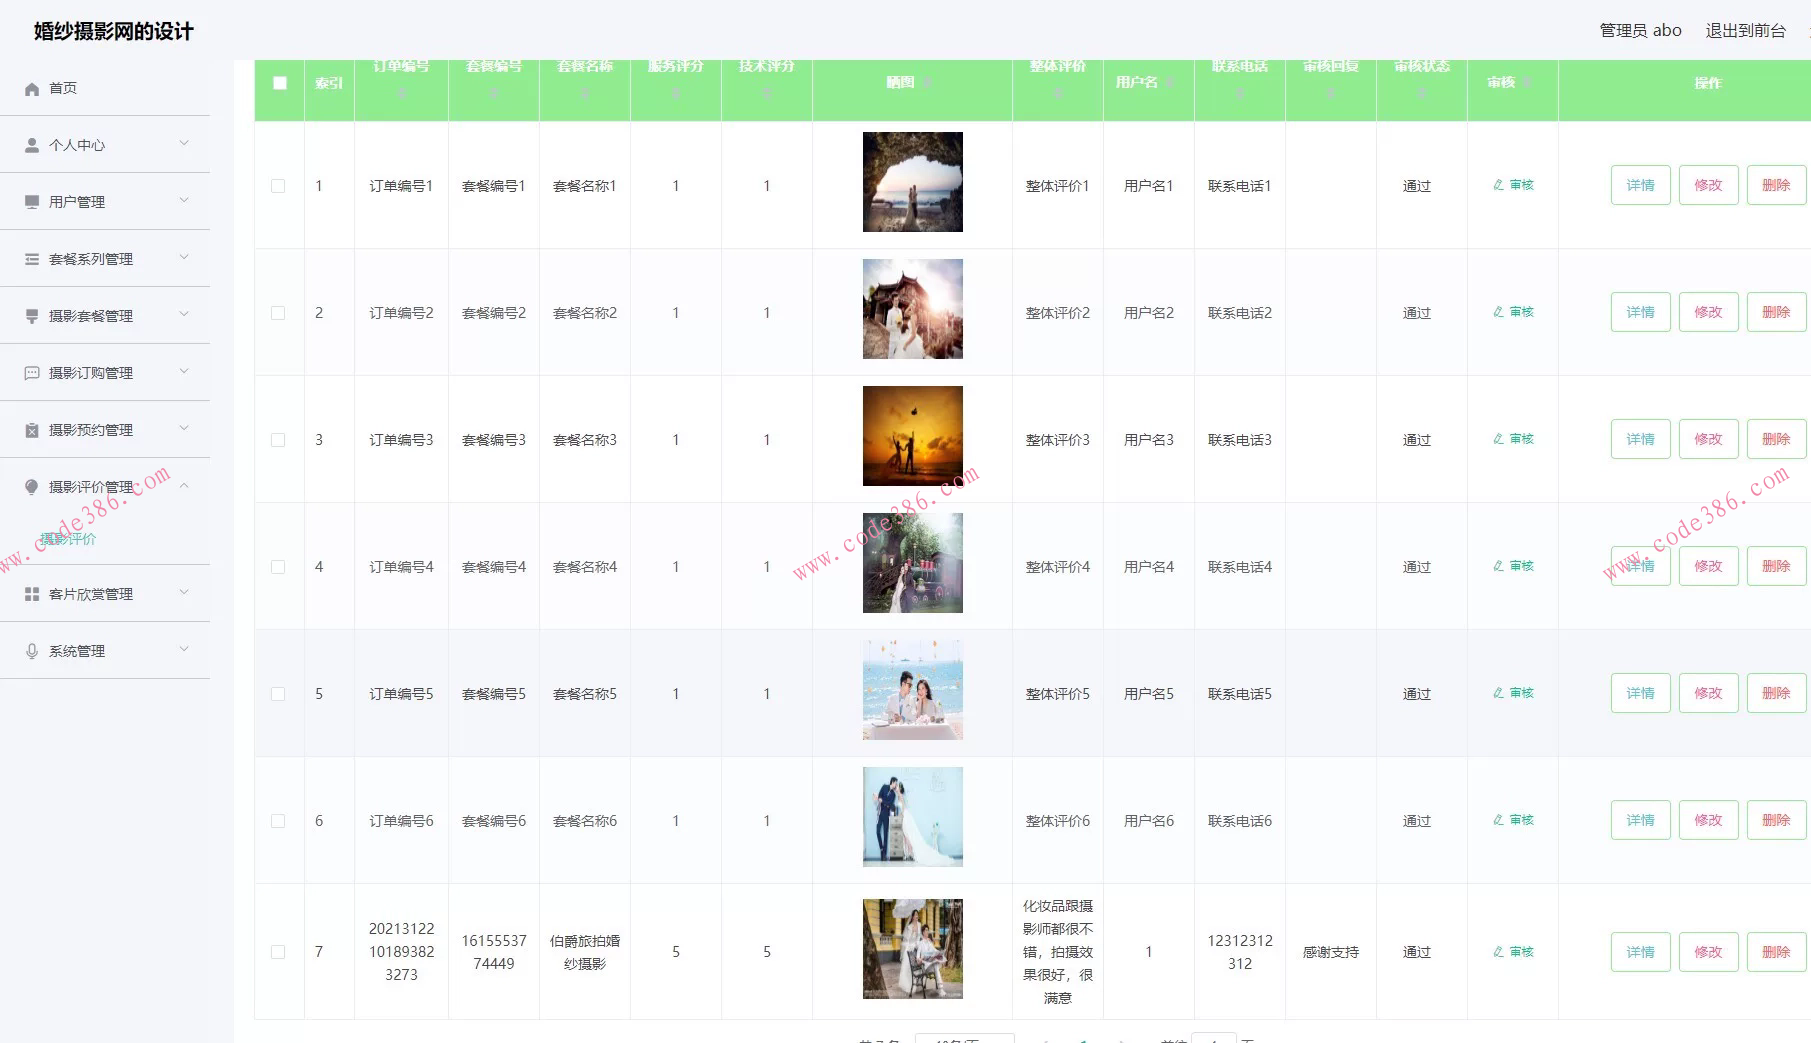This screenshot has width=1811, height=1043.
Task: Expand 个人中心 using its chevron arrow
Action: (x=184, y=144)
